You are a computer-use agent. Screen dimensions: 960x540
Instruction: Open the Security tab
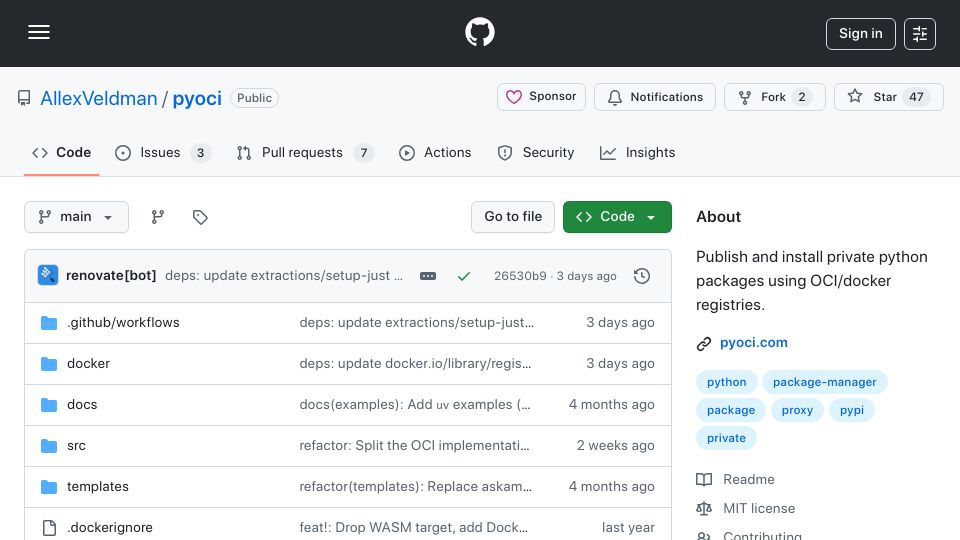[x=536, y=152]
